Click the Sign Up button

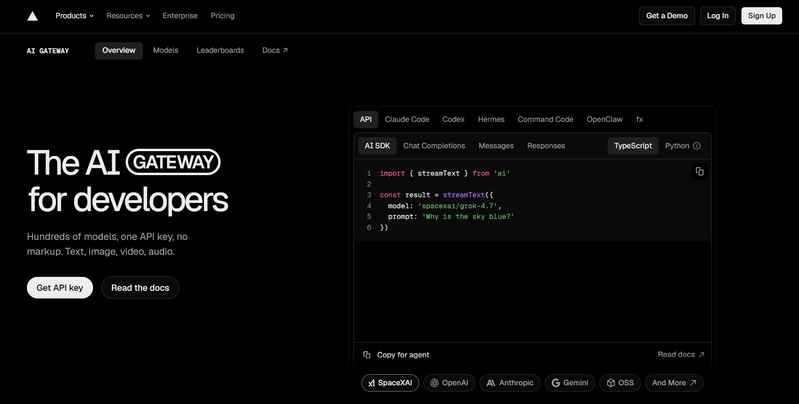pos(761,16)
